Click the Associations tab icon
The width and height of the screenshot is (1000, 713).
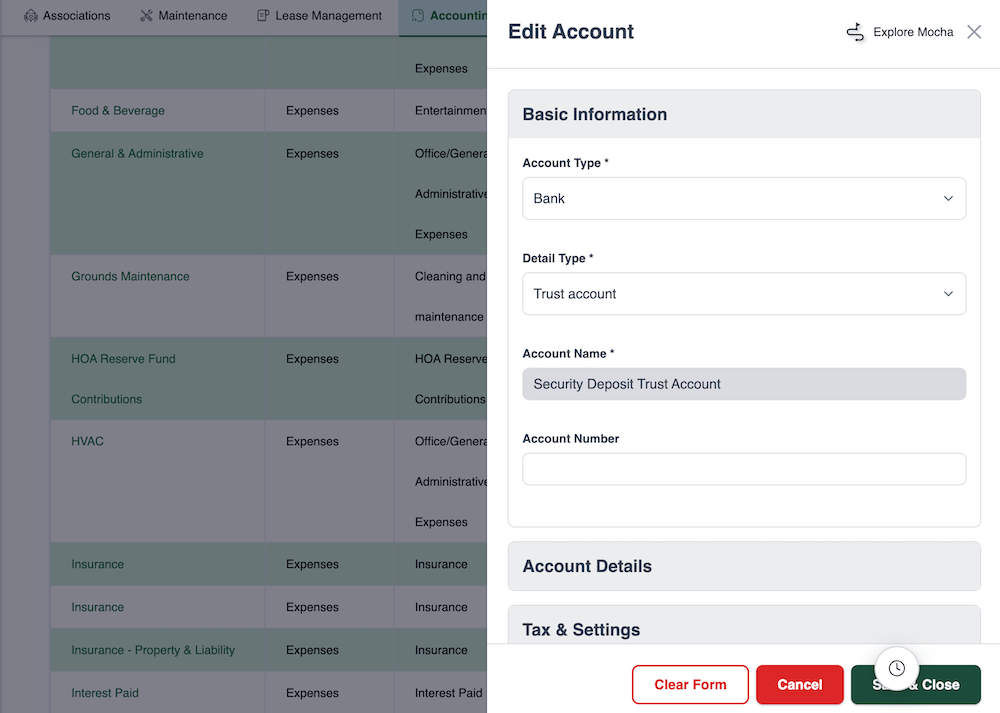pos(31,15)
